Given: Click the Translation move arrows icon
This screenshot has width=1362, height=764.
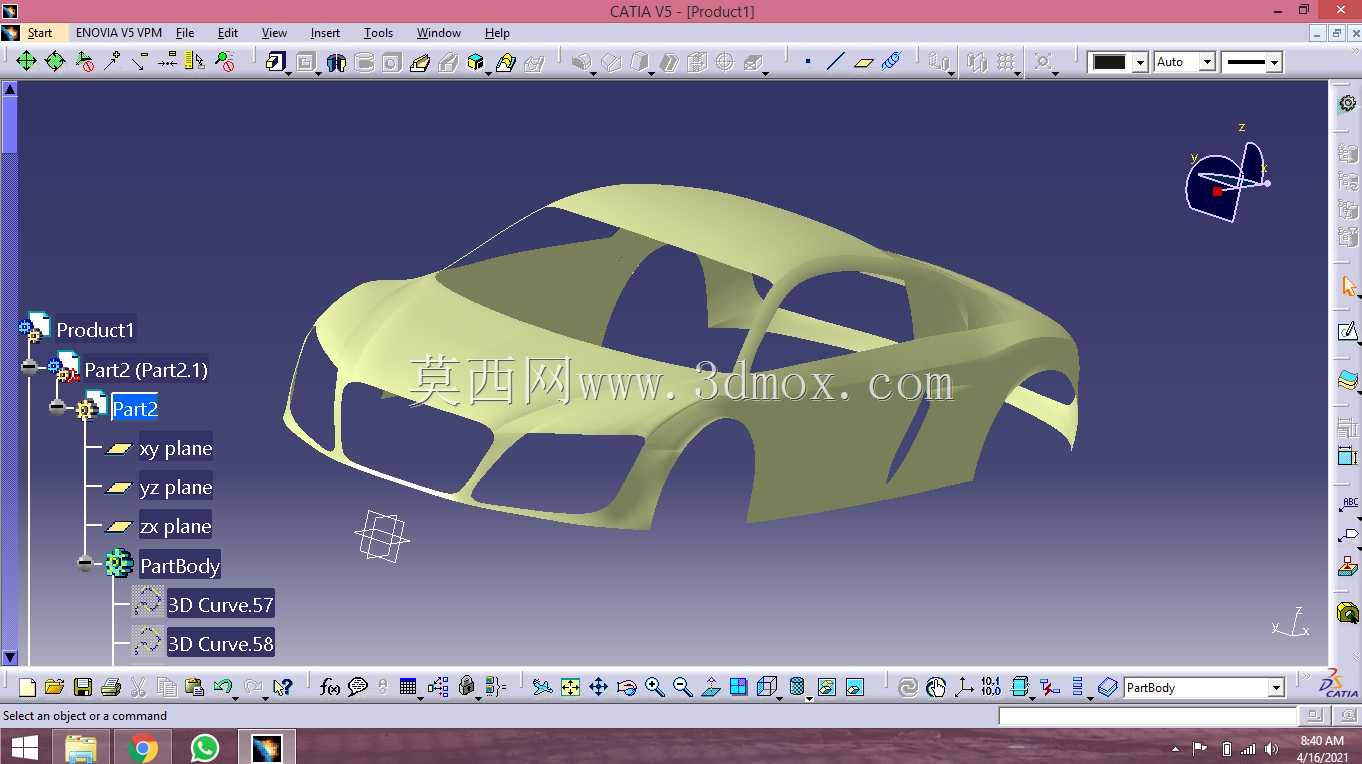Looking at the screenshot, I should pyautogui.click(x=26, y=62).
